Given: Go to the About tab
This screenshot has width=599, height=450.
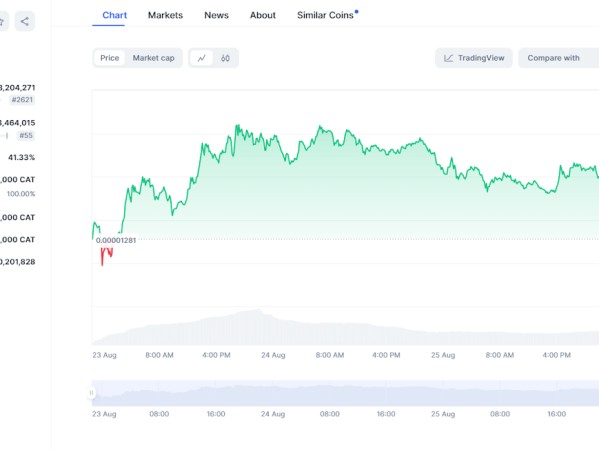Looking at the screenshot, I should [x=263, y=15].
